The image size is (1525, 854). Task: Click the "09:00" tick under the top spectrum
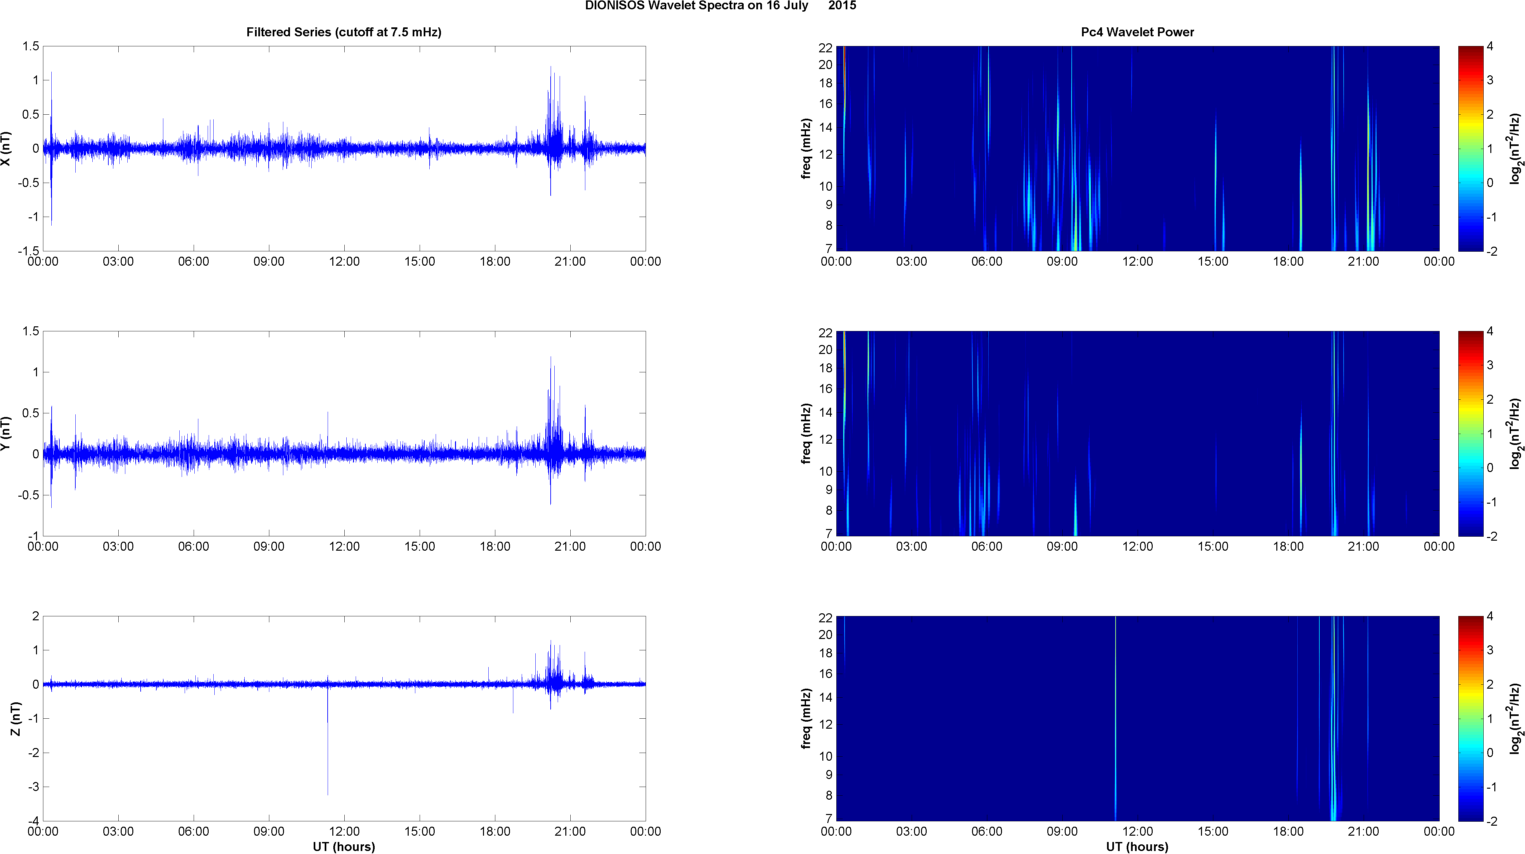click(x=1062, y=262)
